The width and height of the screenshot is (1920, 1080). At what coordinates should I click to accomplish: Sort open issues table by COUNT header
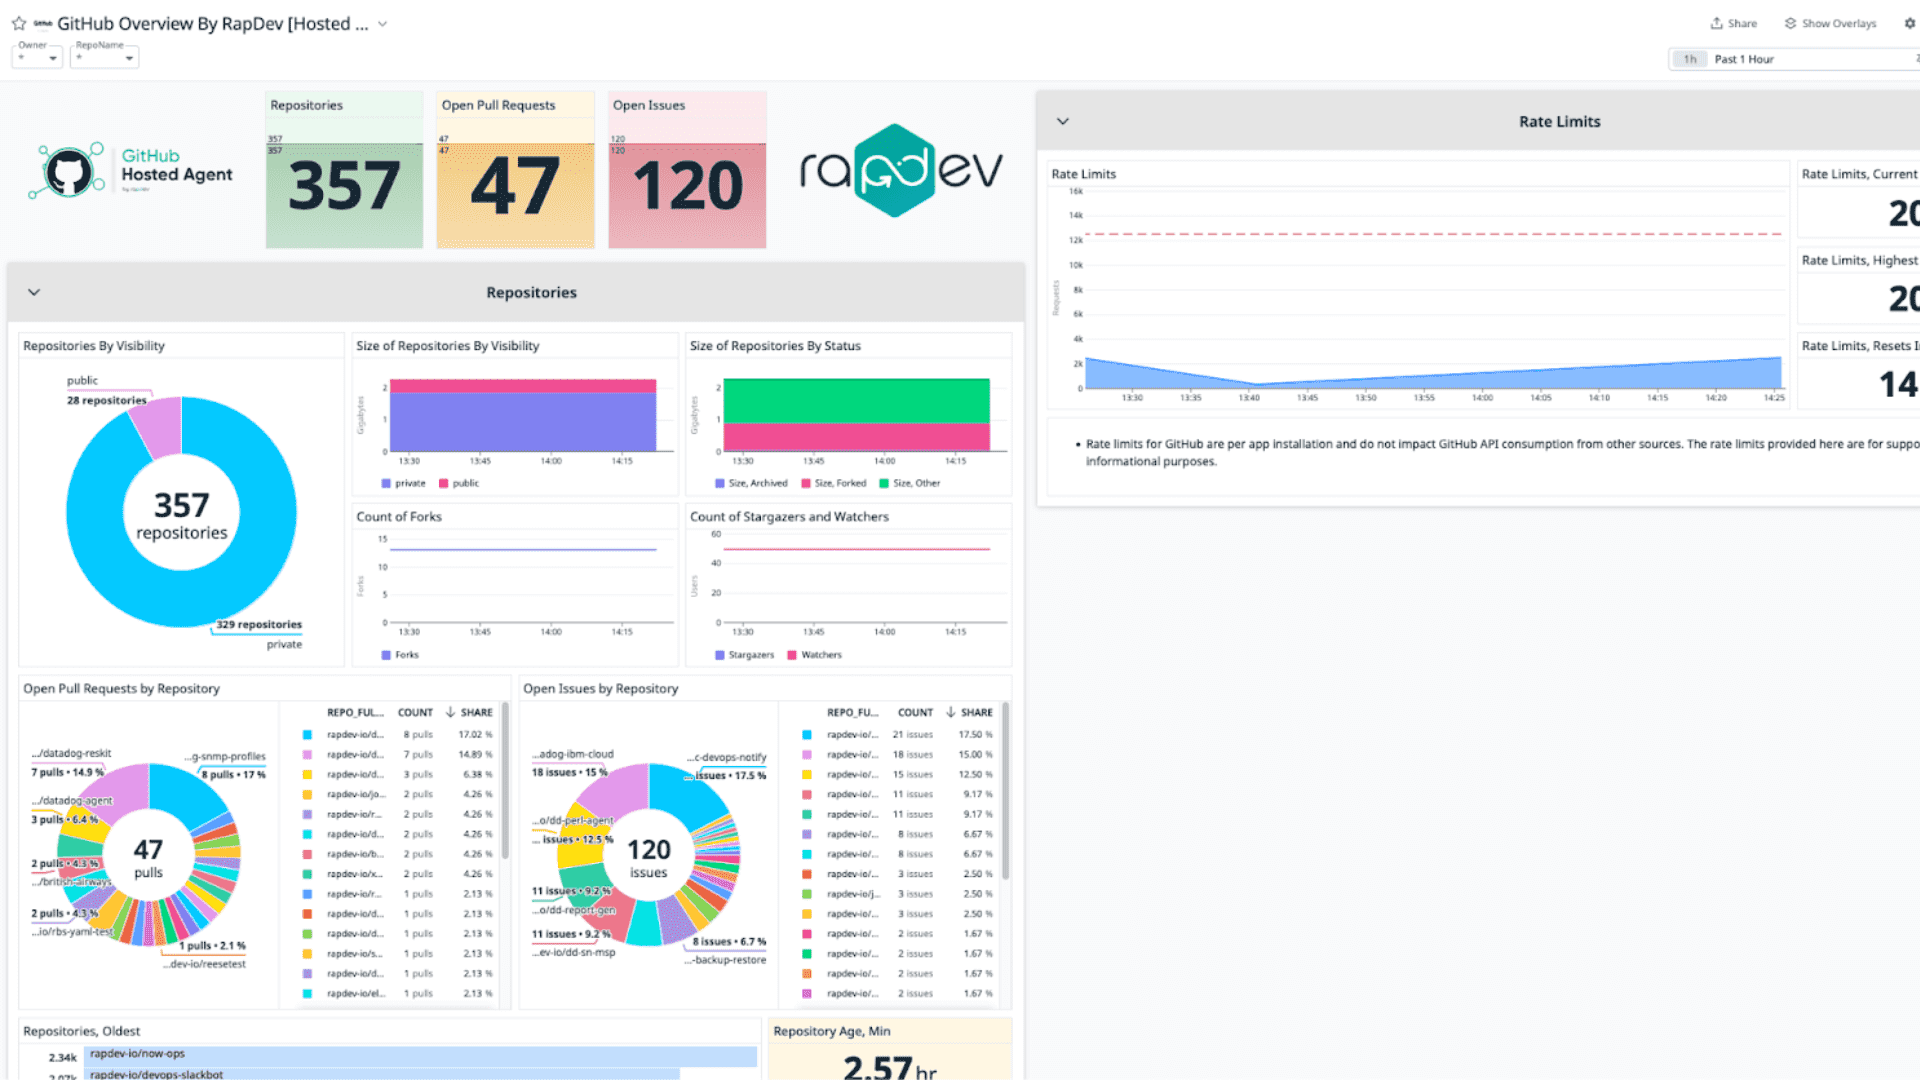(x=915, y=713)
